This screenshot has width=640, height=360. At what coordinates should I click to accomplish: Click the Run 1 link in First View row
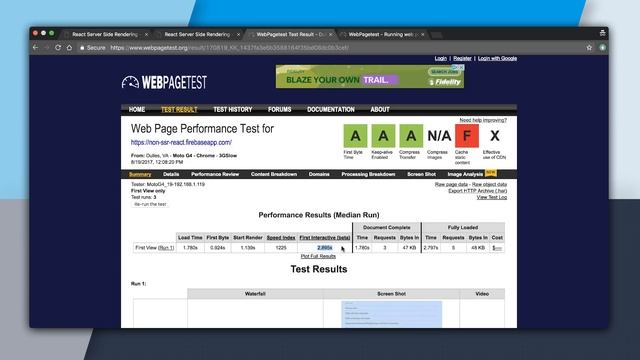click(x=166, y=248)
